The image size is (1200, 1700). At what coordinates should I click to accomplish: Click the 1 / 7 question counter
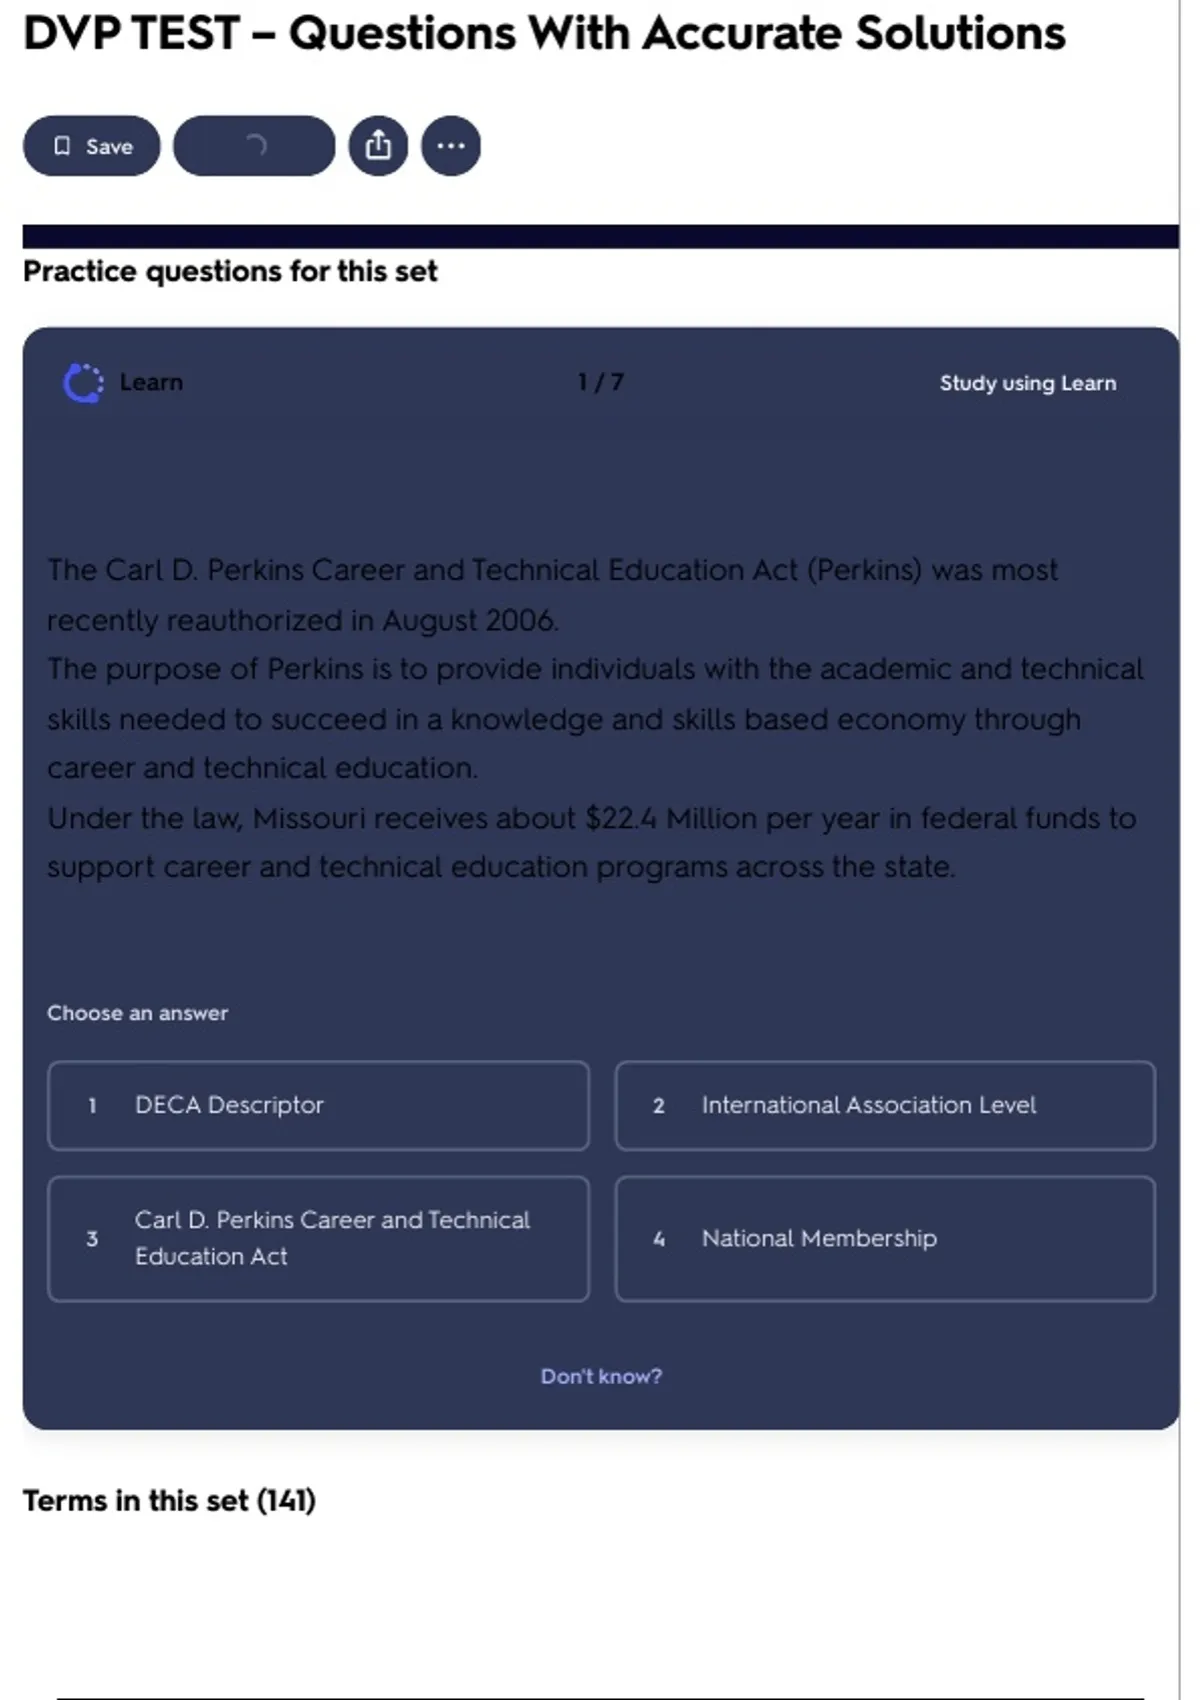pos(600,383)
